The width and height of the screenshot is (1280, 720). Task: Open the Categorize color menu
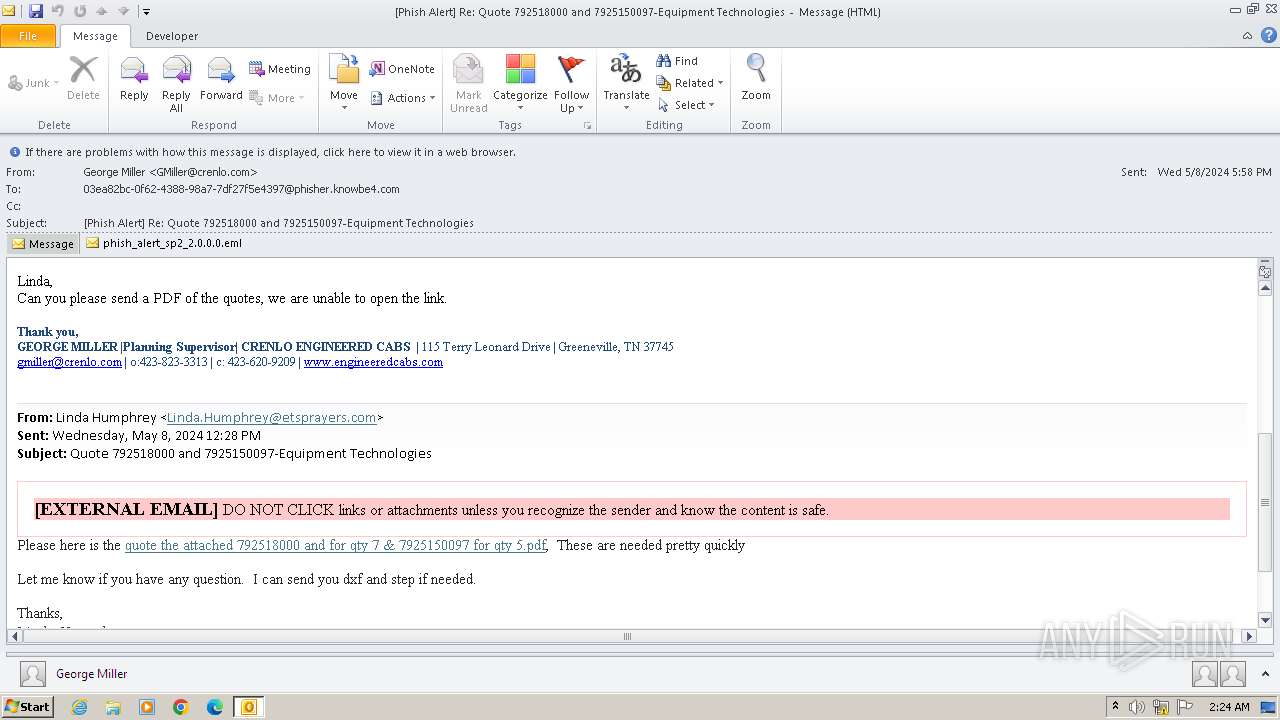520,84
